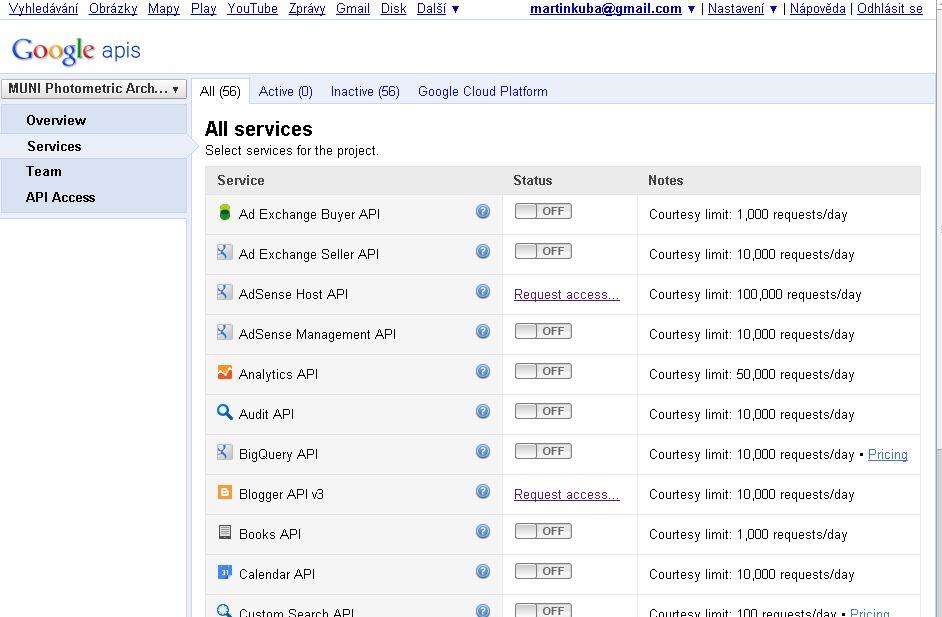Viewport: 942px width, 617px height.
Task: Open the martinkuba@gmail.com account dropdown
Action: [x=612, y=8]
